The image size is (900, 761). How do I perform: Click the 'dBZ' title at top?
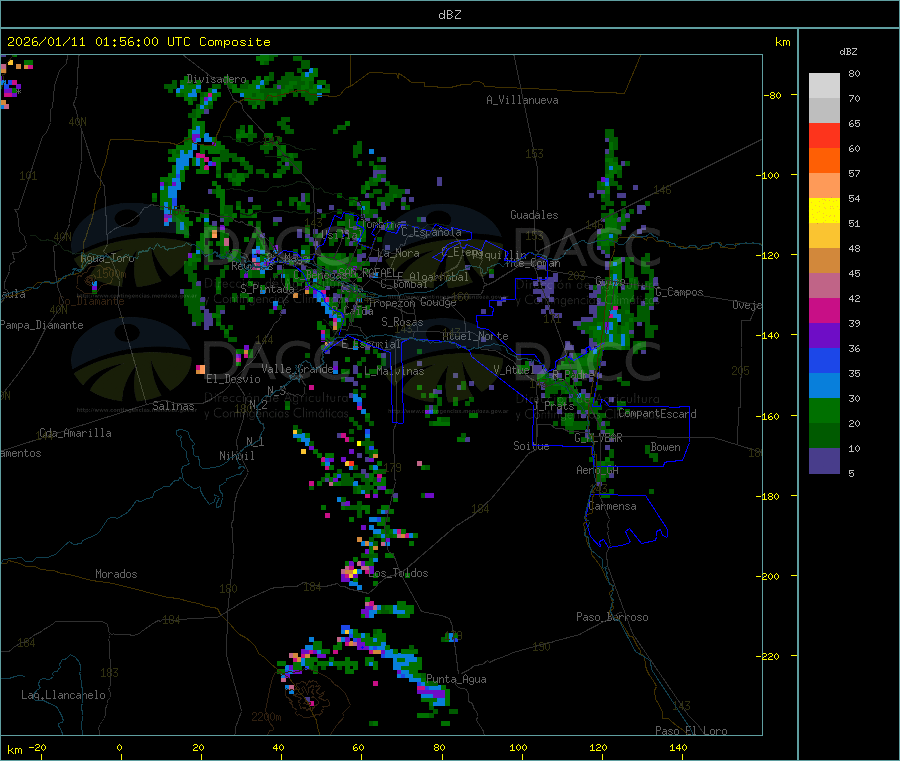[x=449, y=15]
